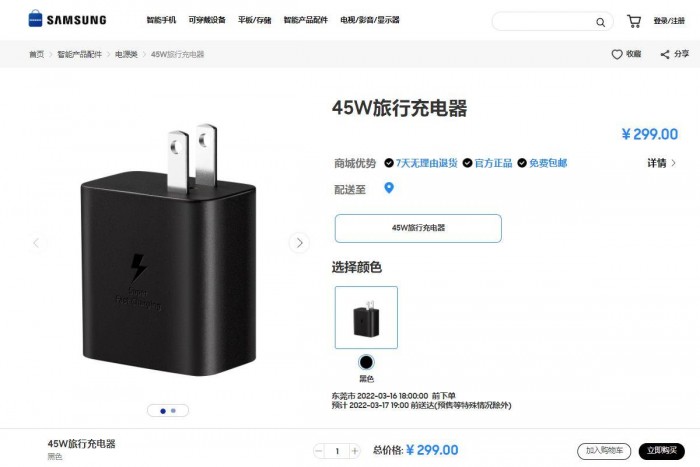Expand 详情 store benefits details

pos(662,163)
